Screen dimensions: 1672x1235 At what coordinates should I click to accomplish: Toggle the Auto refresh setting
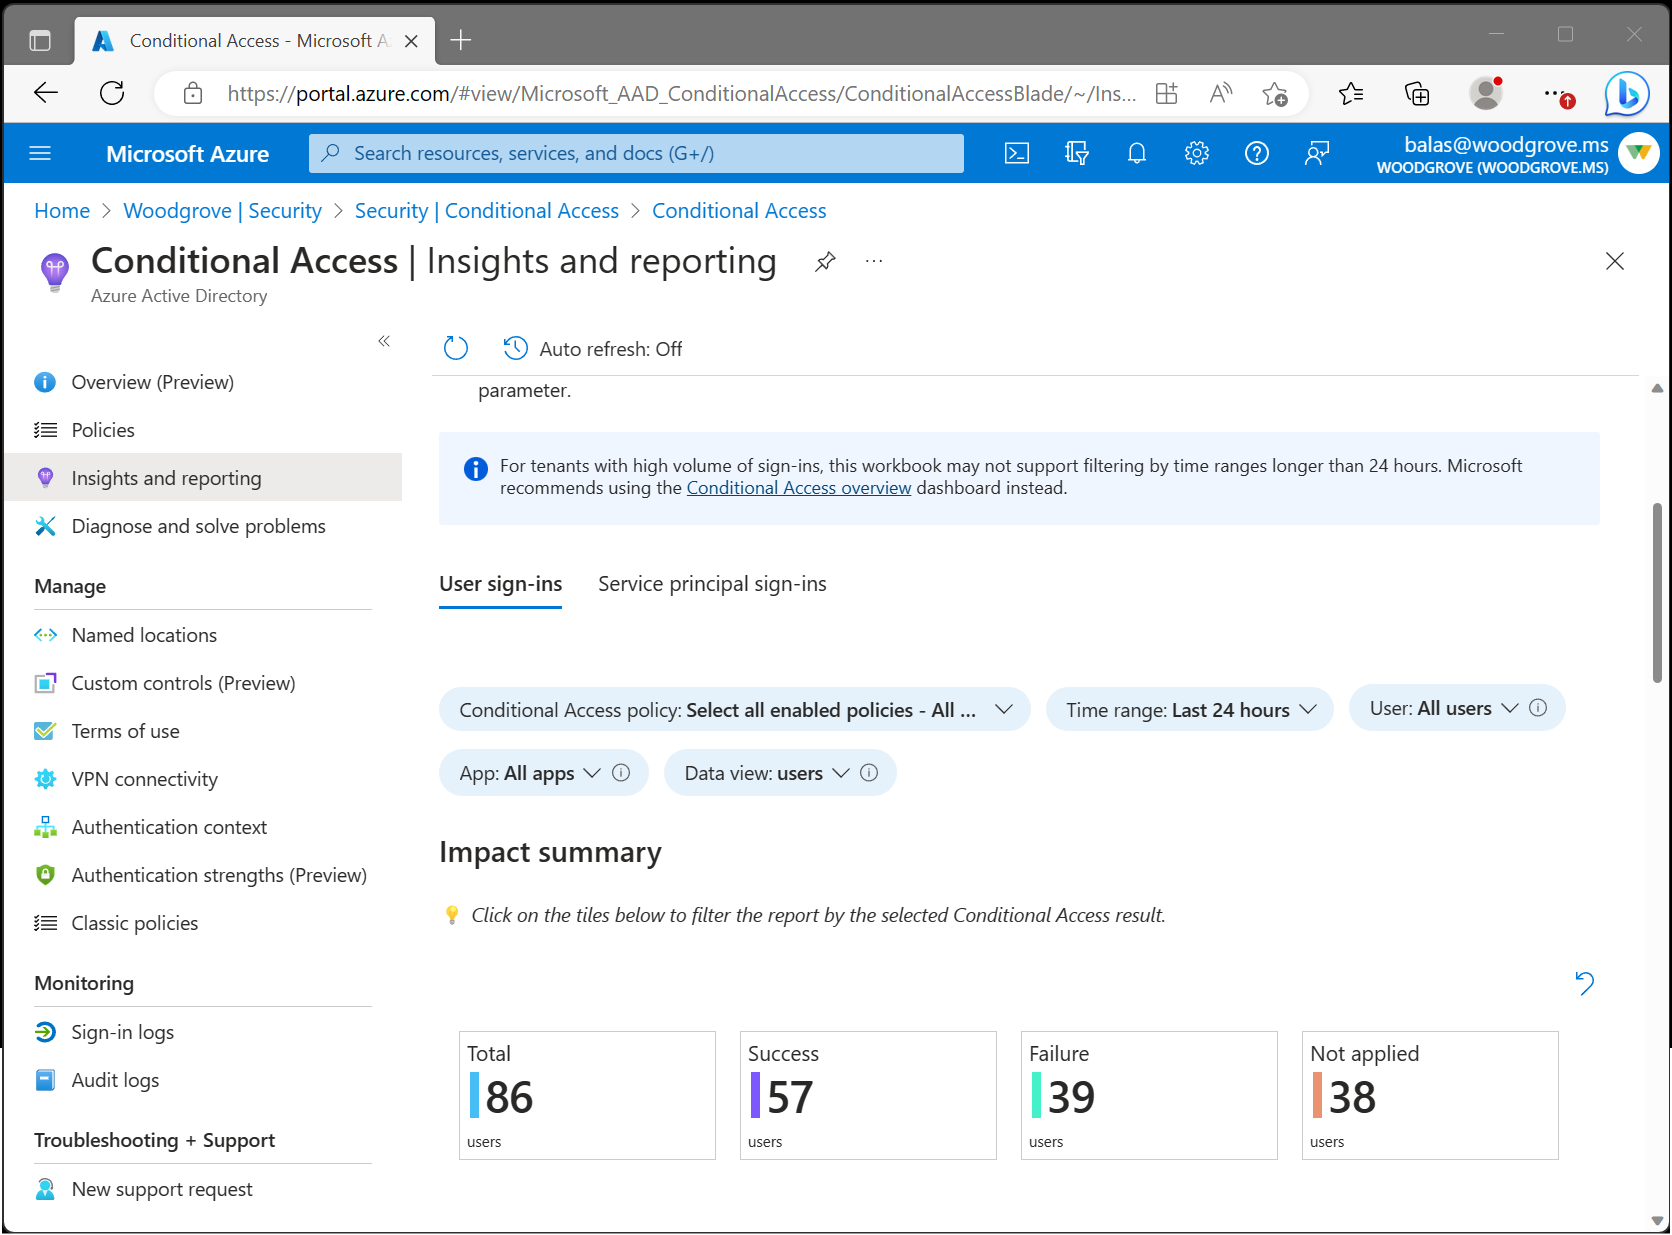tap(592, 348)
